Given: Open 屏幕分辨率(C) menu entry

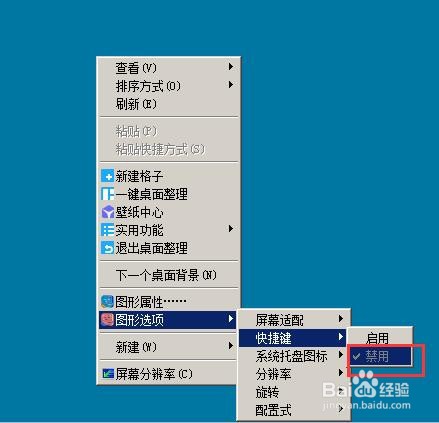Looking at the screenshot, I should click(x=168, y=374).
